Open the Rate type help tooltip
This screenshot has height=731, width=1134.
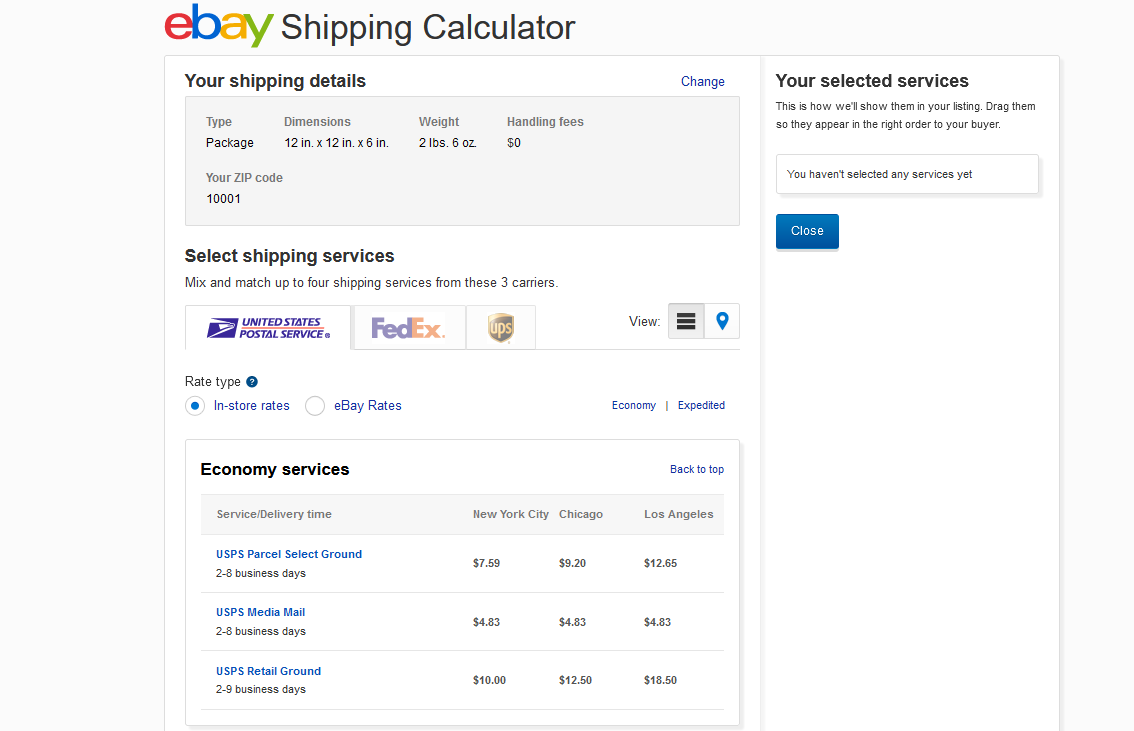[x=251, y=381]
